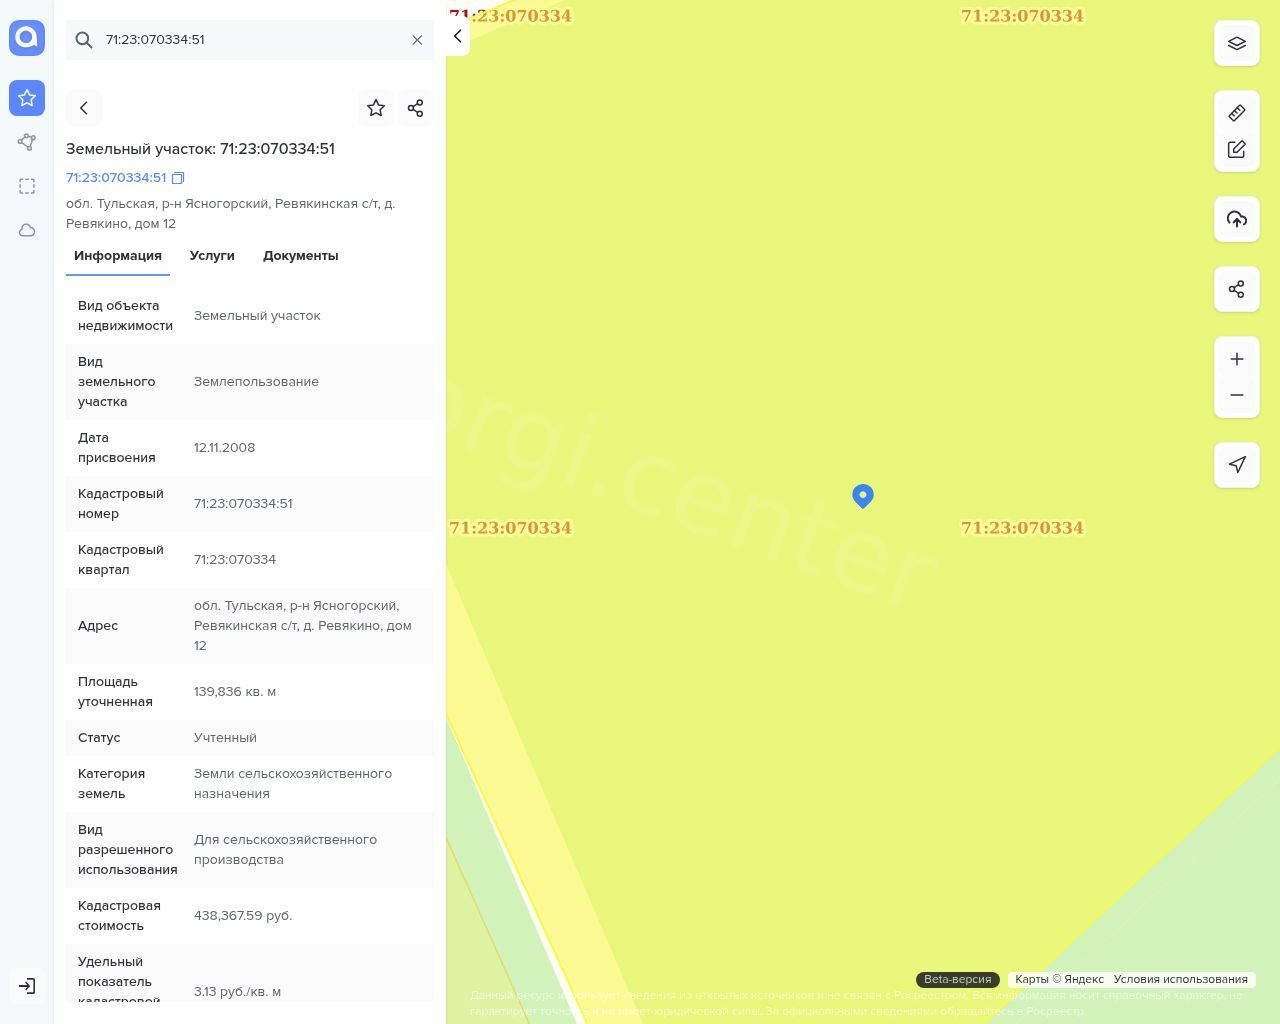Clear the search field text

(x=417, y=40)
